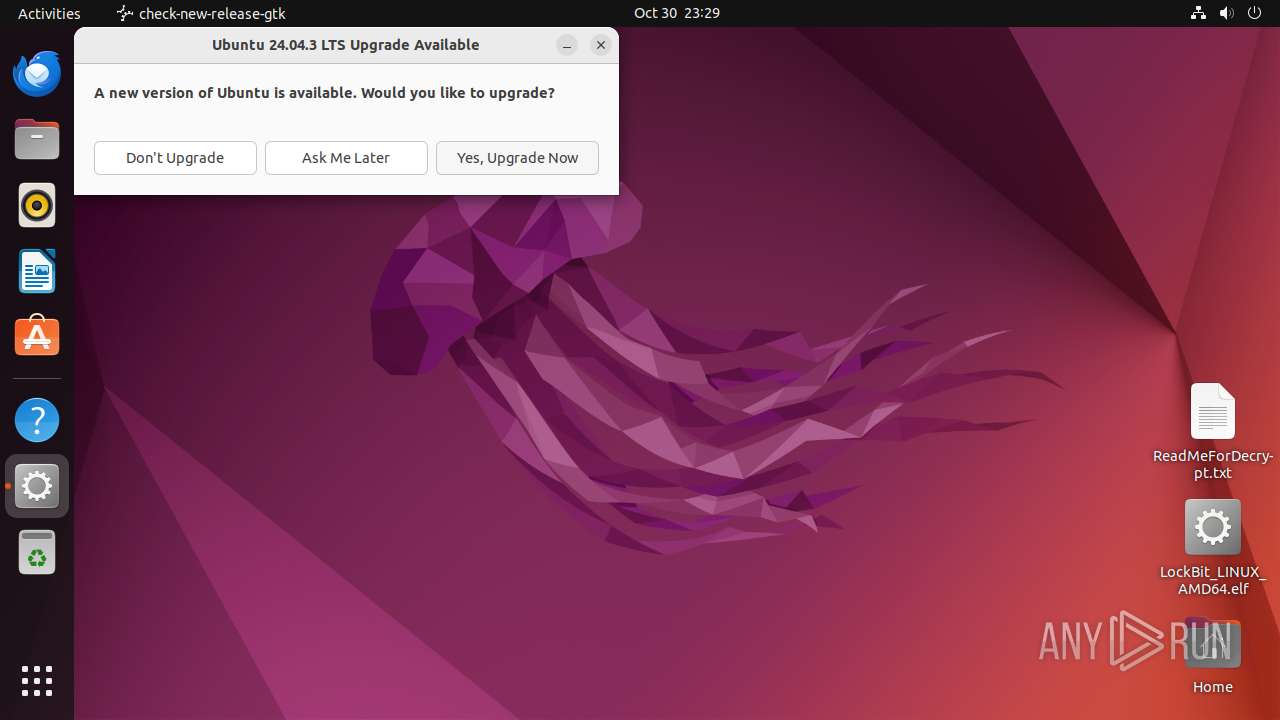This screenshot has width=1280, height=720.
Task: Open the Trash in the dock
Action: [37, 552]
